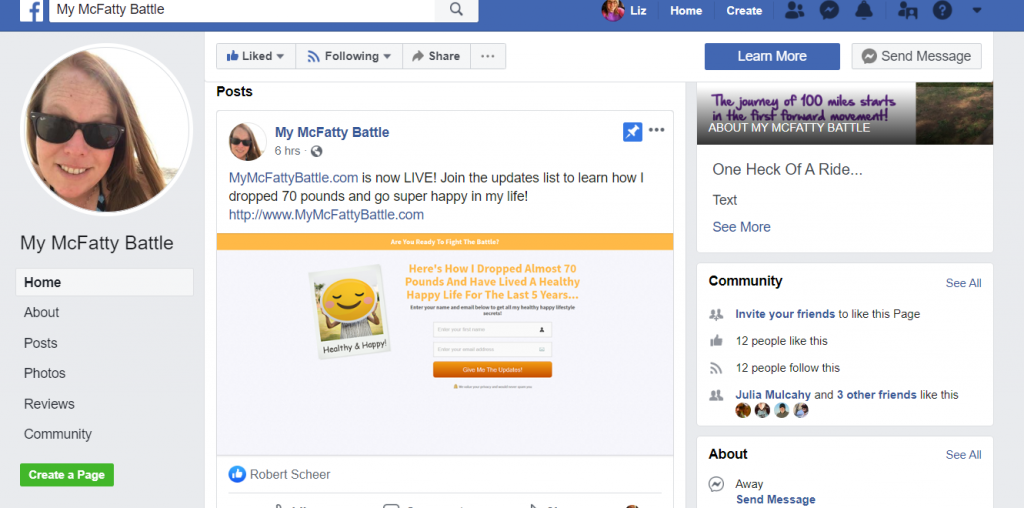The image size is (1024, 508).
Task: Open the http://www.MyMcFattyBattle.com link
Action: tap(326, 215)
